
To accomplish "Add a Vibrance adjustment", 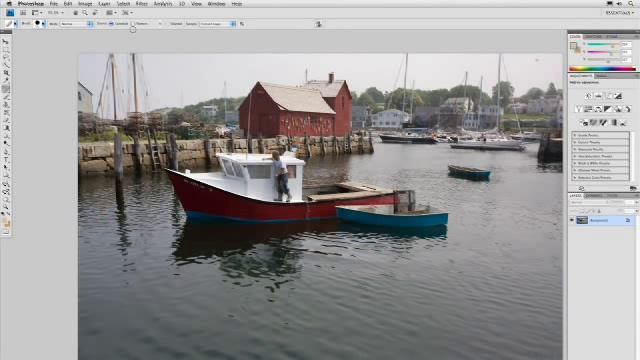I will (x=578, y=109).
